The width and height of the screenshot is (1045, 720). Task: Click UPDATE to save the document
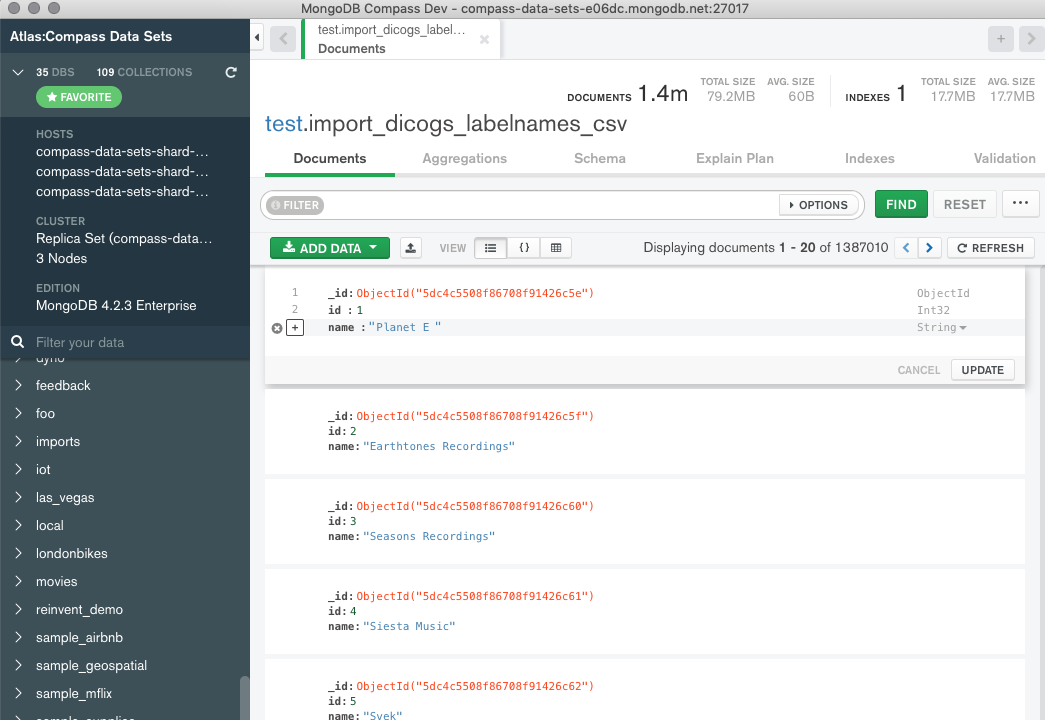pos(982,370)
